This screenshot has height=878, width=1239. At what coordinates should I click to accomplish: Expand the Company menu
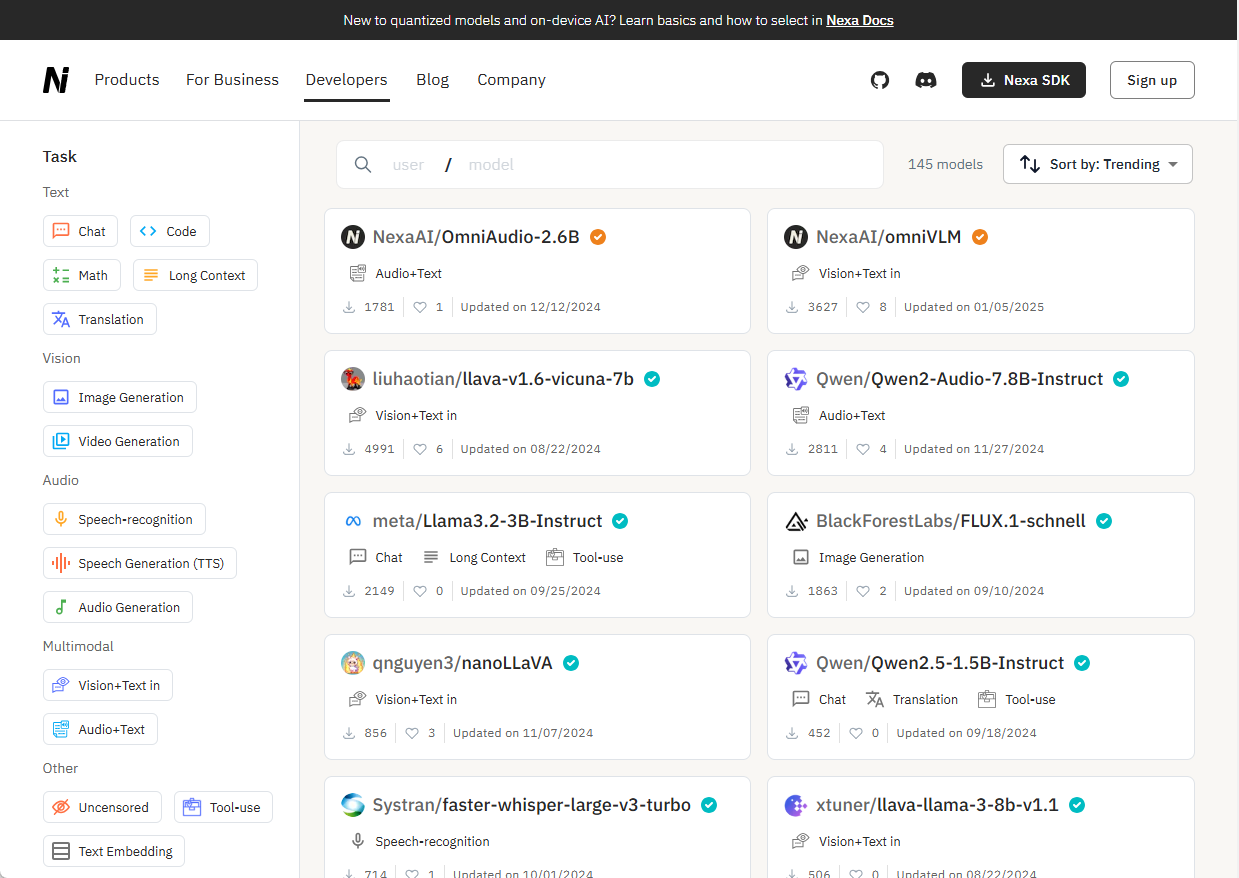click(x=511, y=80)
